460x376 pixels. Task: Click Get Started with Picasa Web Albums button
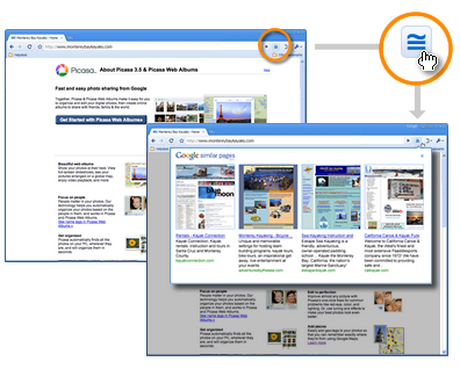tap(101, 120)
